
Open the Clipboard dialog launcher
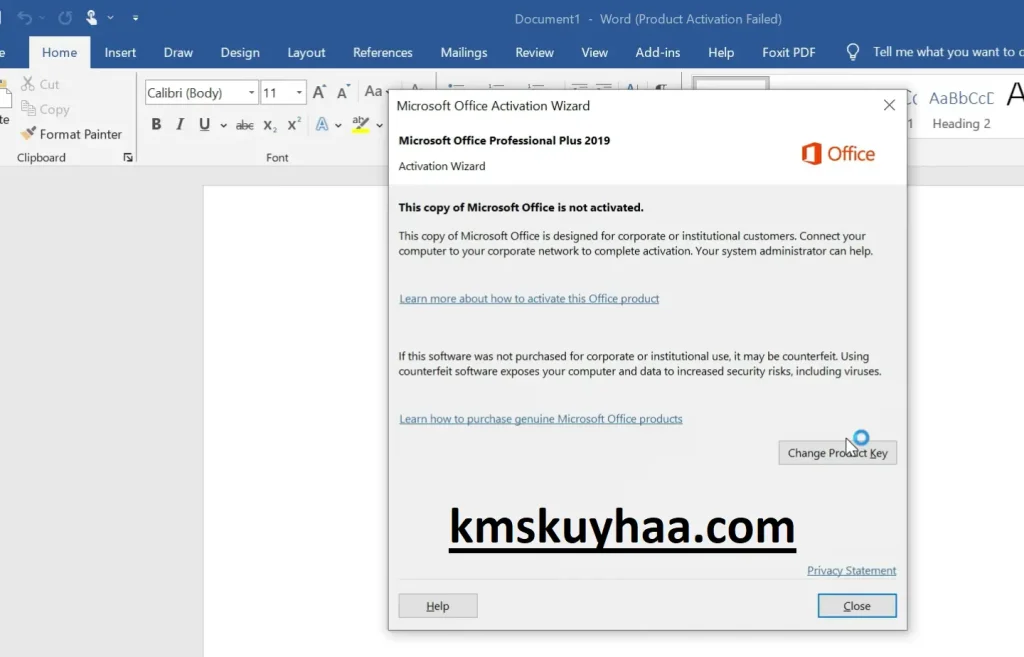pos(128,157)
